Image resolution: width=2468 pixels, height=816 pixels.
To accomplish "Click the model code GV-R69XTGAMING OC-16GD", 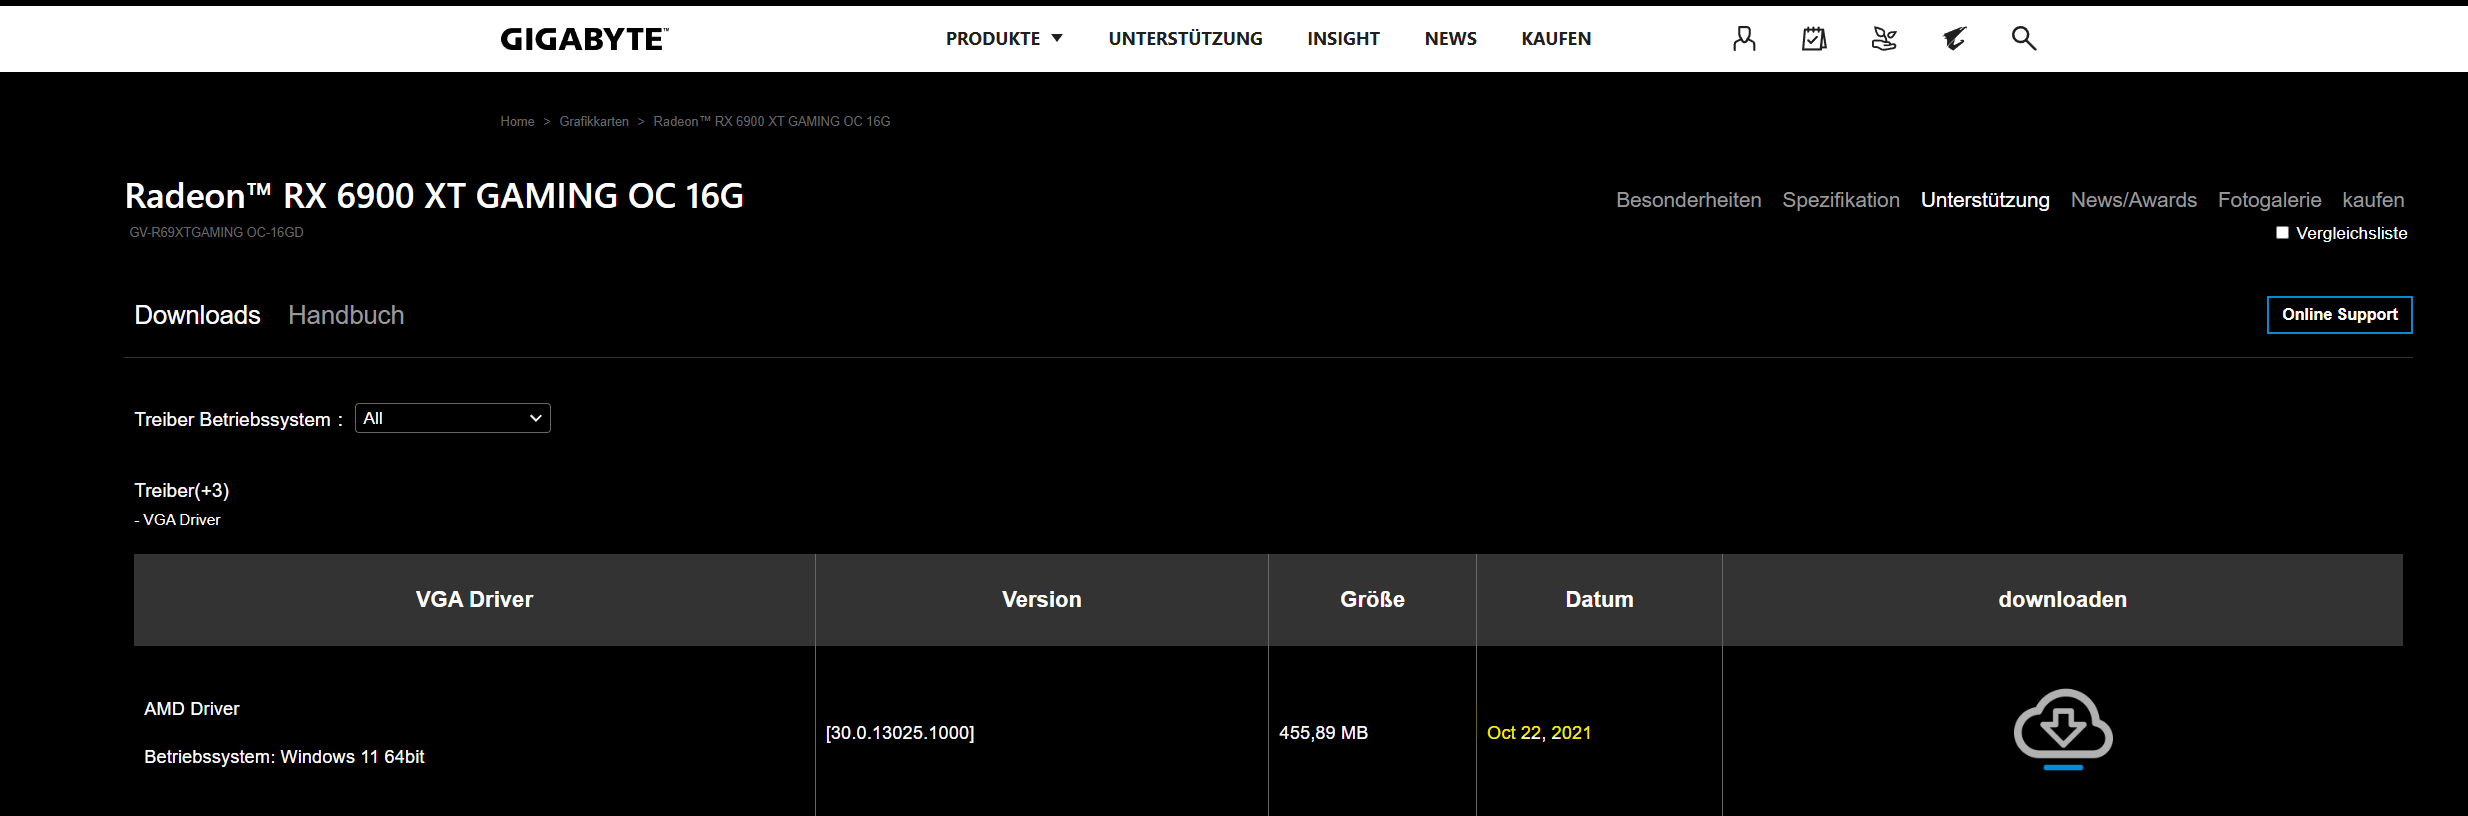I will (x=216, y=232).
